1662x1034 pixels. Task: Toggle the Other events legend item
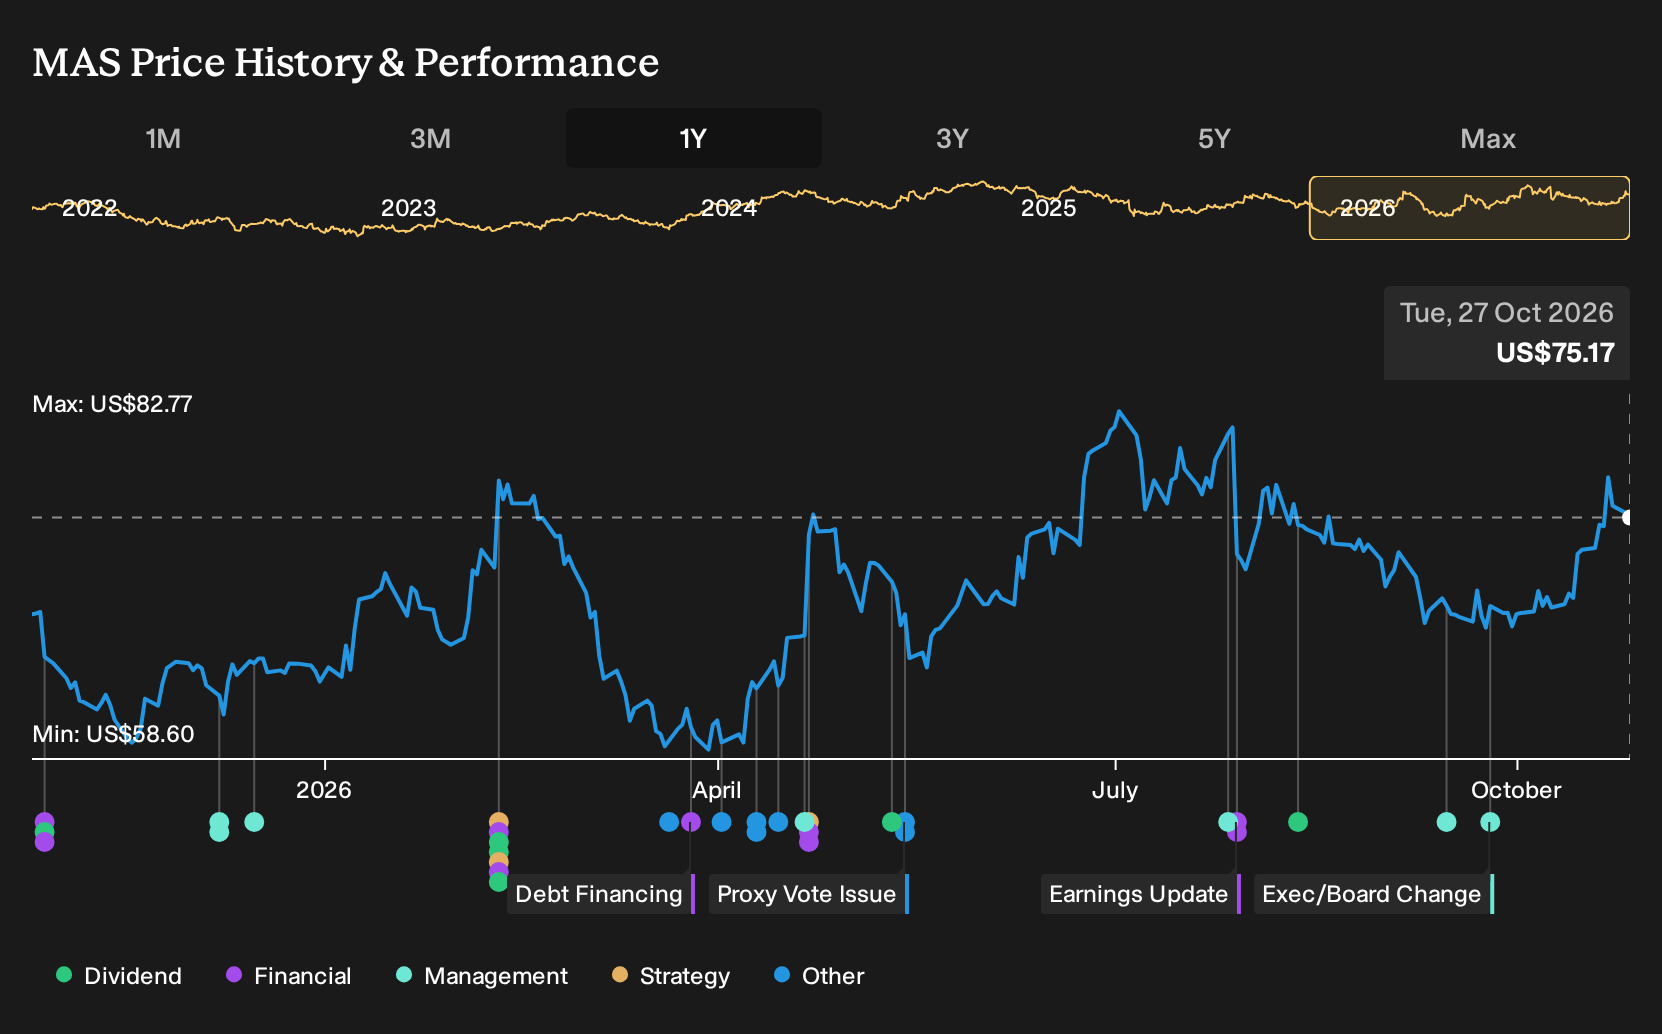click(819, 976)
